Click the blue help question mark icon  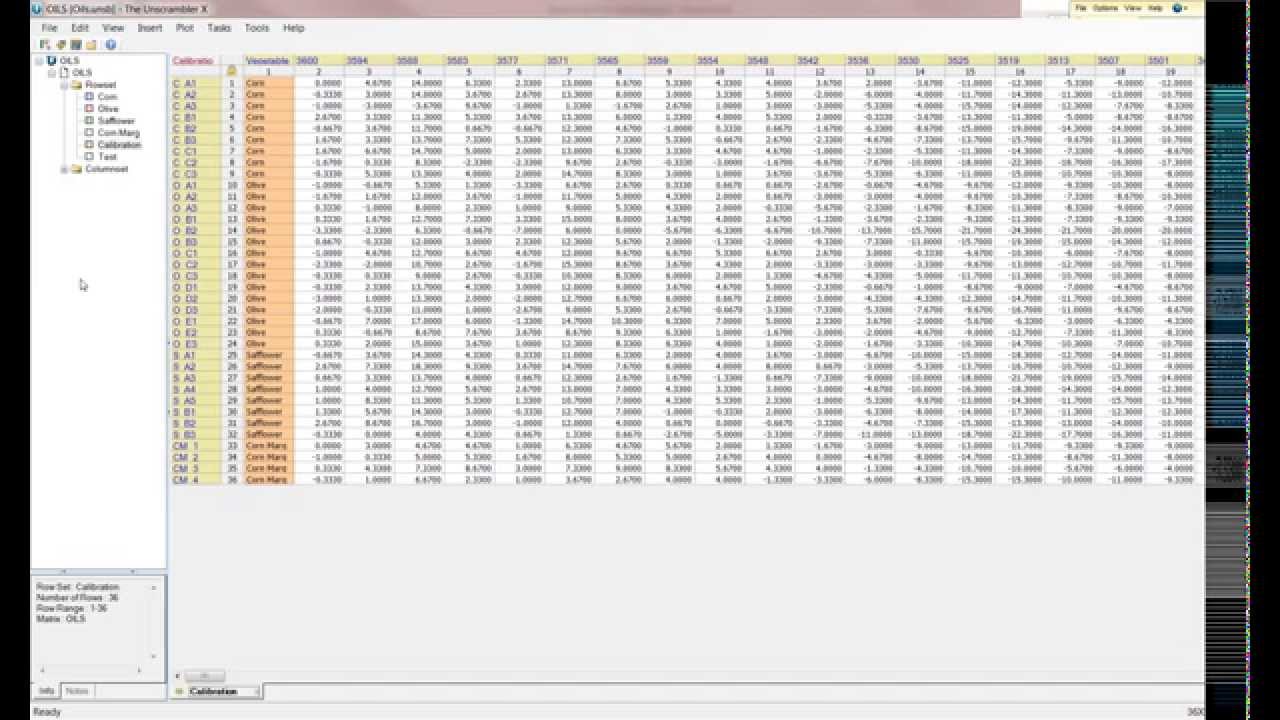tap(110, 45)
